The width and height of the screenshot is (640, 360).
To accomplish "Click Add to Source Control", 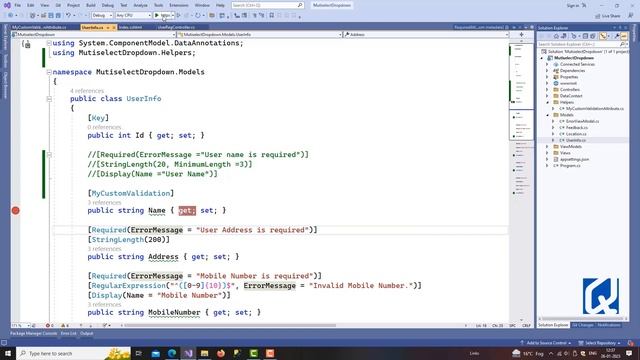I will pos(546,343).
